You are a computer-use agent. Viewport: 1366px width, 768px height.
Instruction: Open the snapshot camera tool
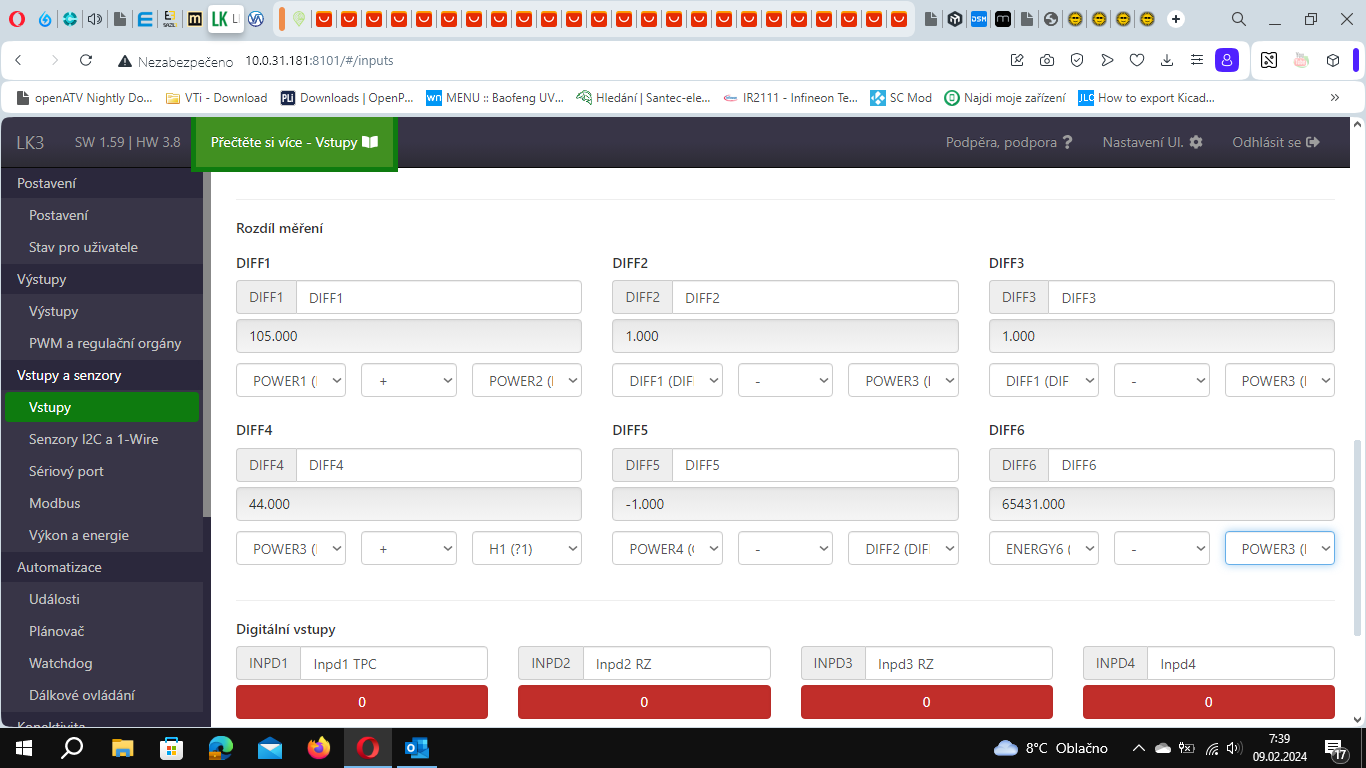point(1047,60)
